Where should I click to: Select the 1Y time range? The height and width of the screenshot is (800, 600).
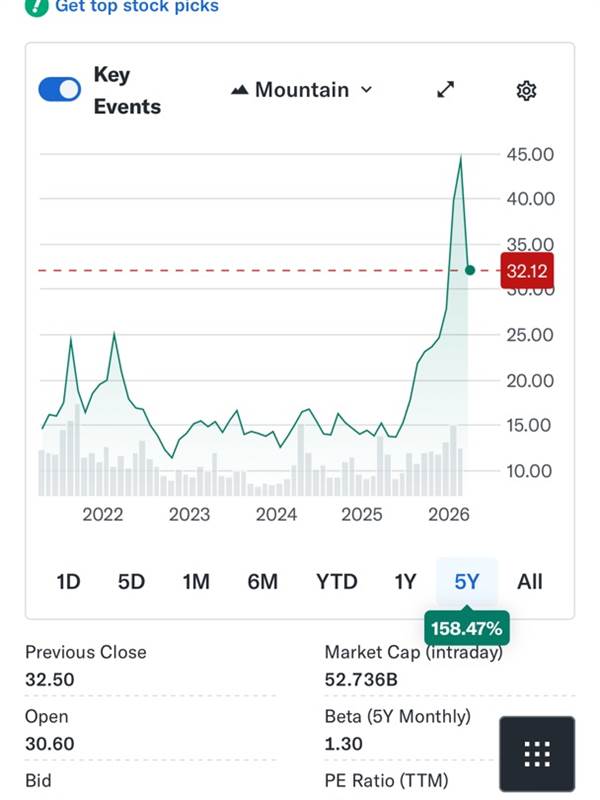point(405,581)
